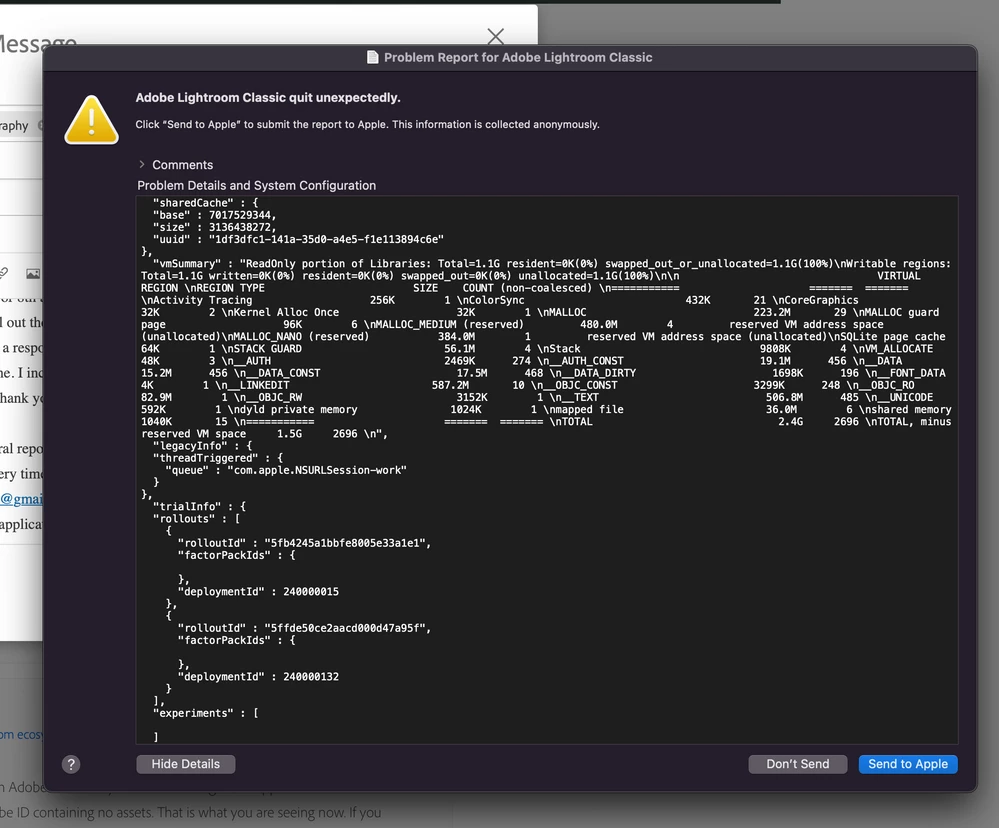This screenshot has width=999, height=828.
Task: Click the "rollouts" : [ line
Action: pos(196,518)
